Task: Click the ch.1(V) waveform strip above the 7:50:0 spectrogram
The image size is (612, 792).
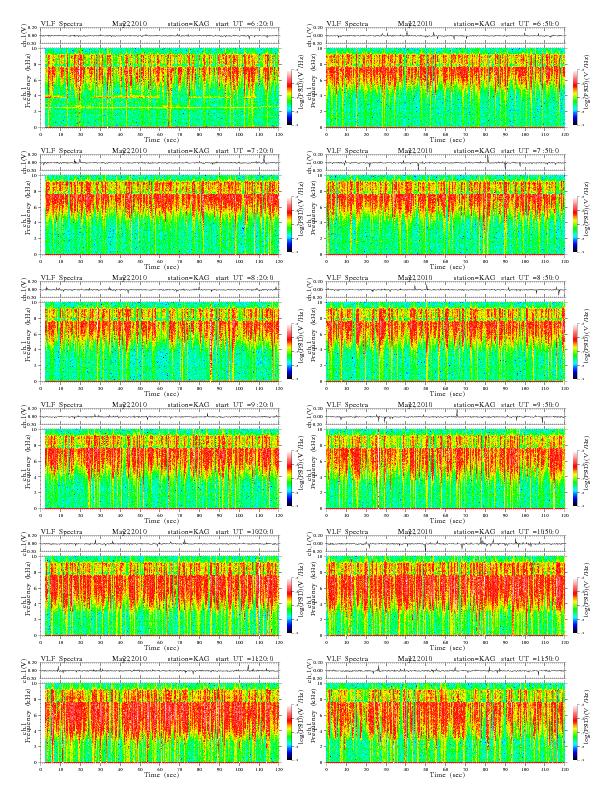Action: pos(446,163)
